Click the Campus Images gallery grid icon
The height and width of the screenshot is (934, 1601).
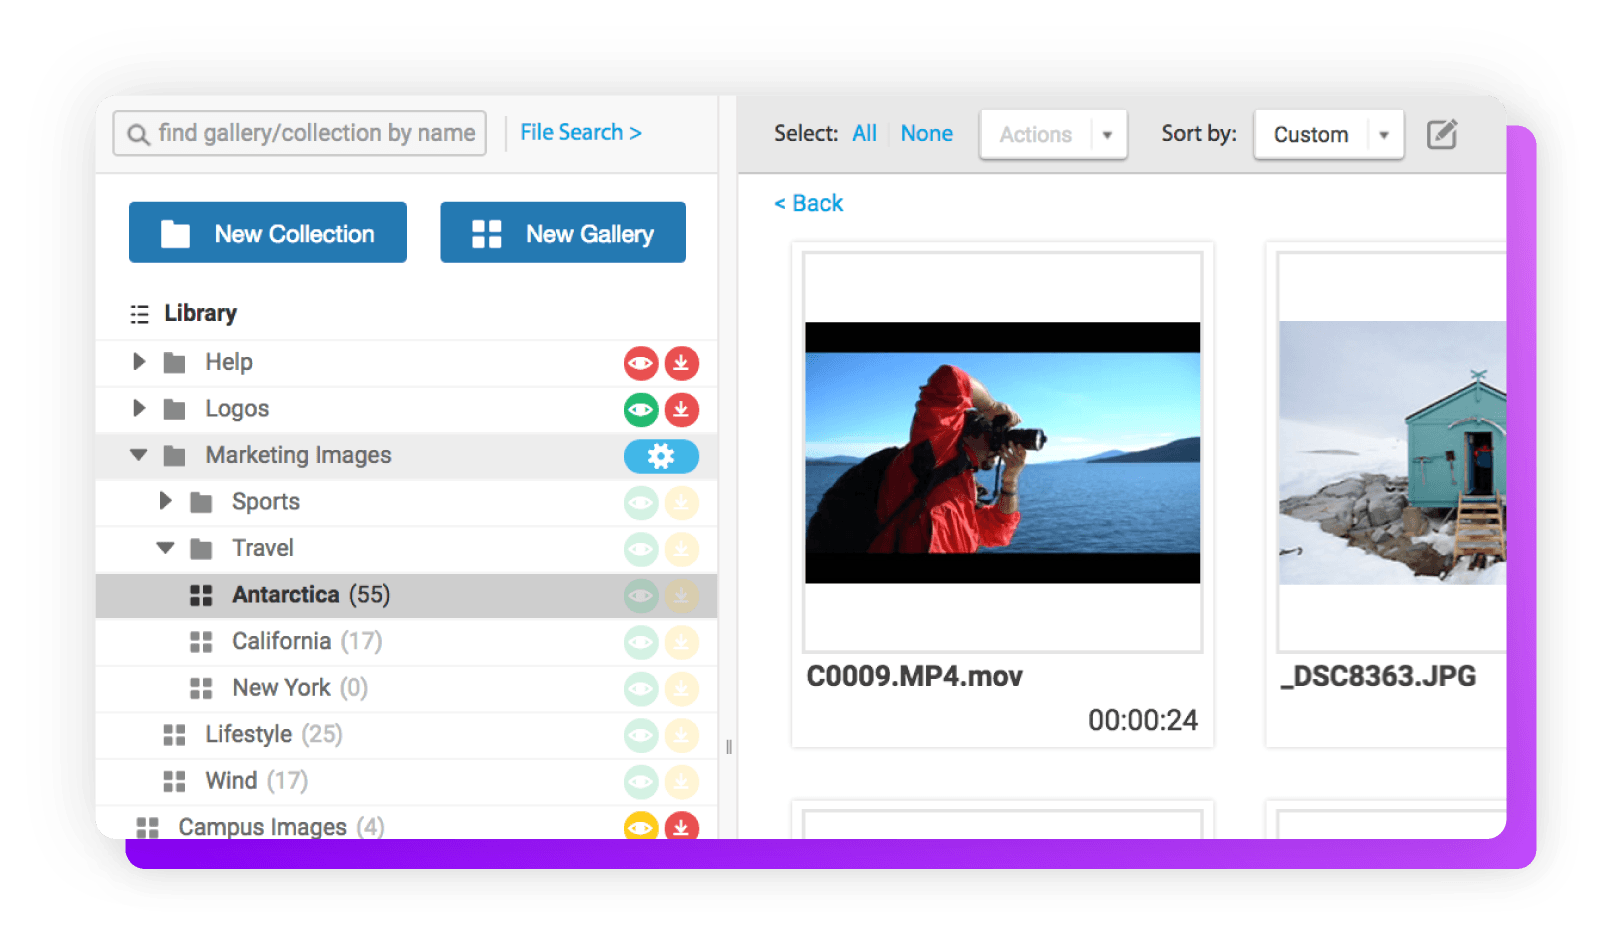point(147,827)
